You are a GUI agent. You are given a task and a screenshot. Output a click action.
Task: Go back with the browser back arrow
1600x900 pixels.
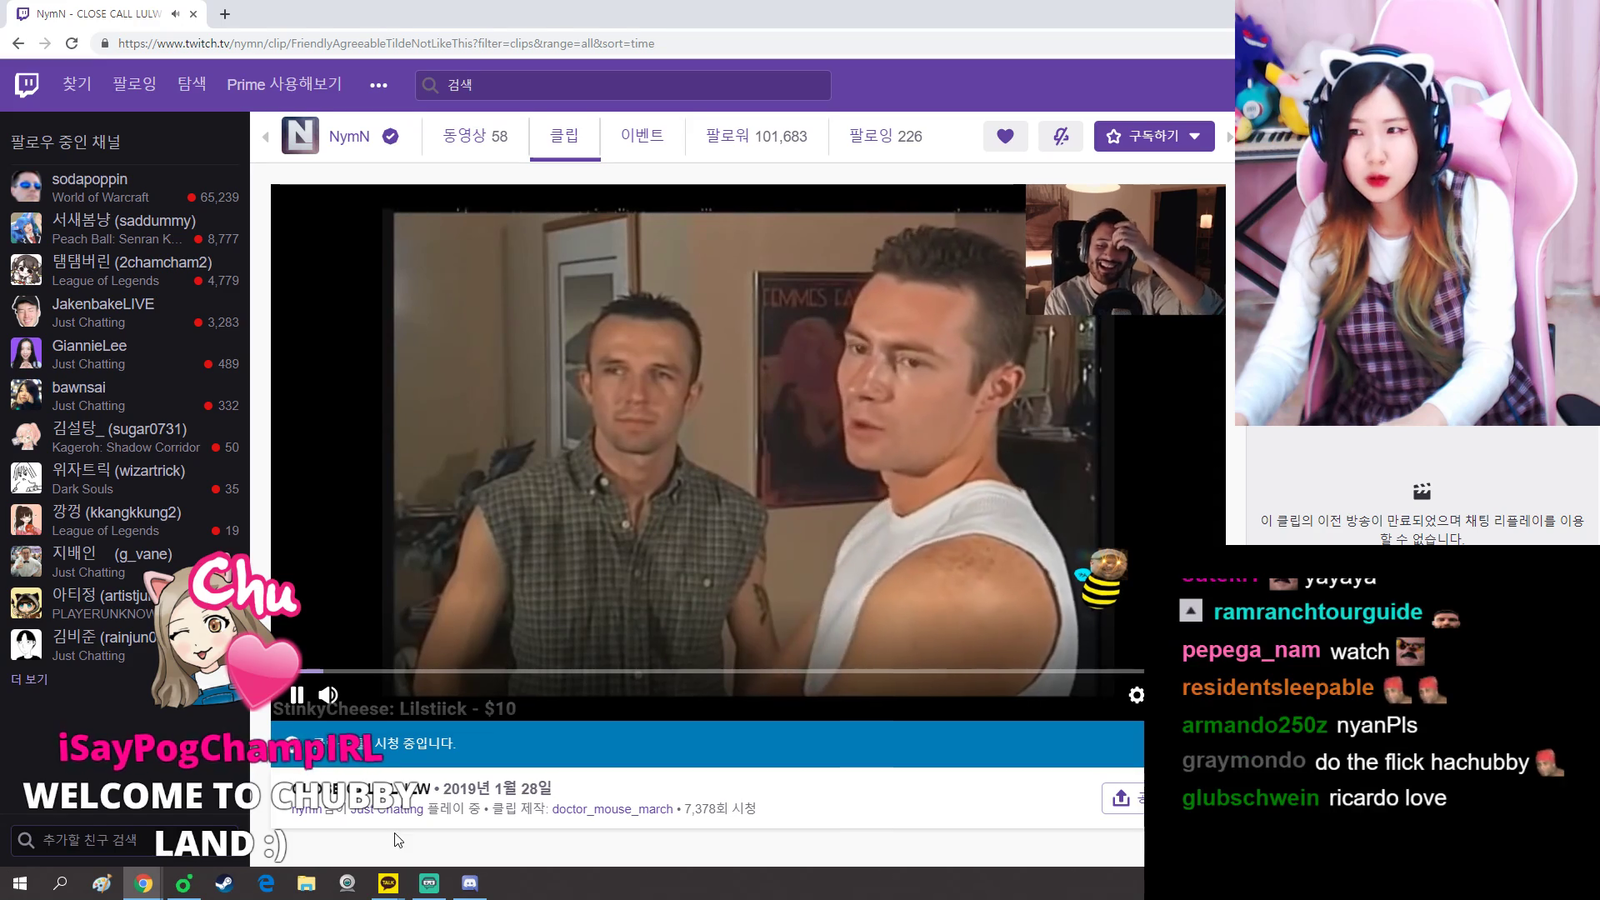tap(18, 43)
